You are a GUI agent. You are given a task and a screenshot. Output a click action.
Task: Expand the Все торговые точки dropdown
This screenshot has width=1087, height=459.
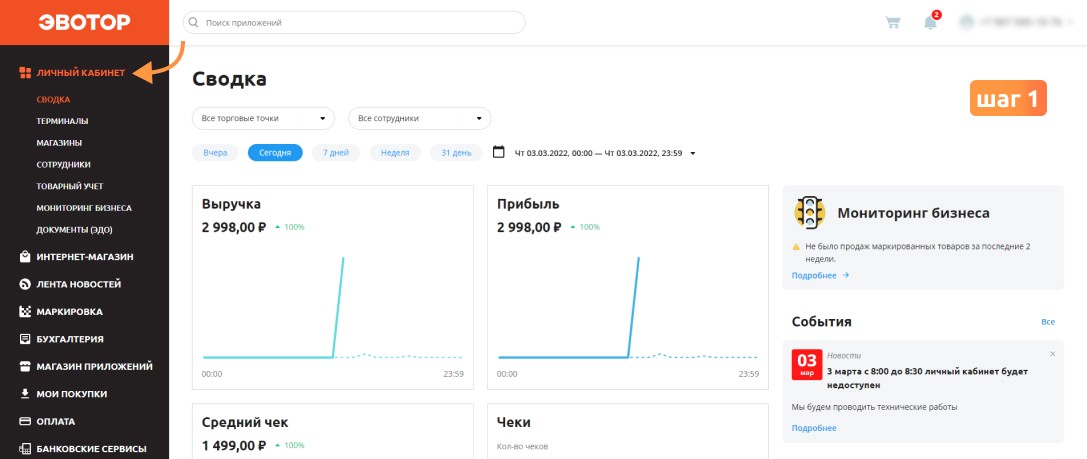tap(263, 119)
